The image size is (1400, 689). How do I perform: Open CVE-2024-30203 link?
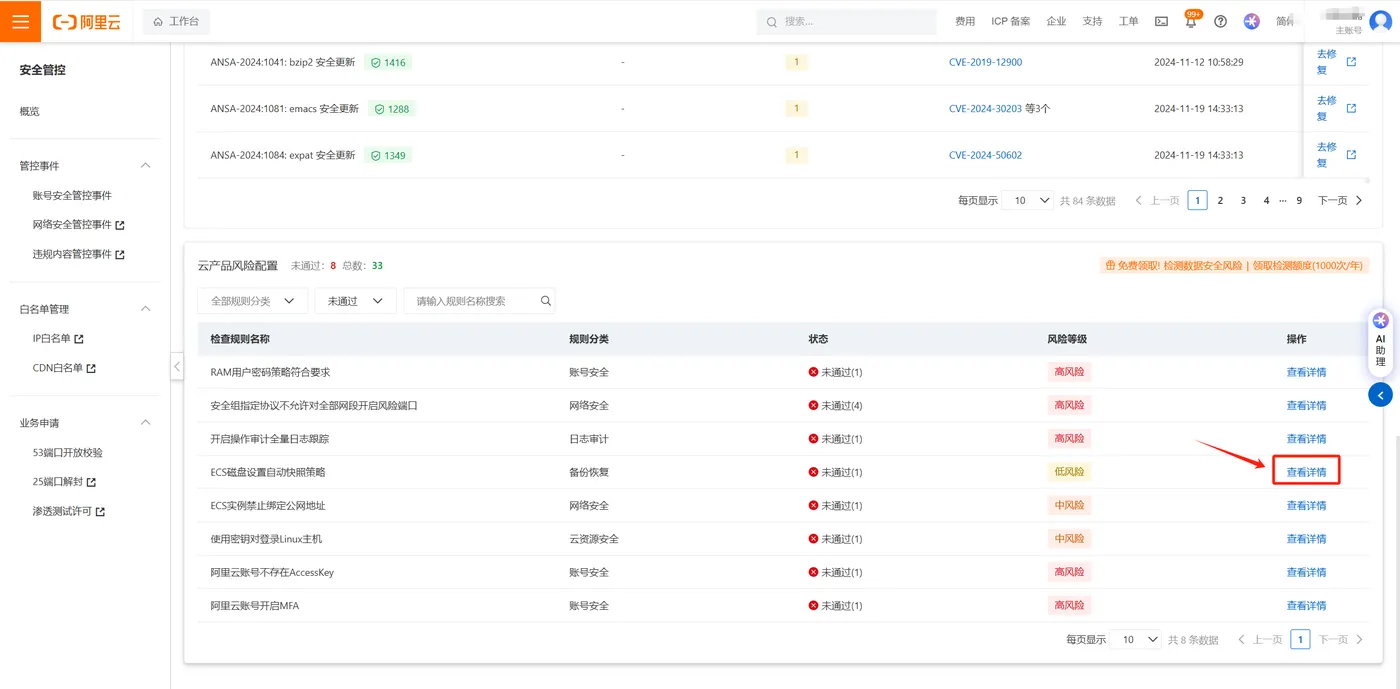tap(985, 109)
